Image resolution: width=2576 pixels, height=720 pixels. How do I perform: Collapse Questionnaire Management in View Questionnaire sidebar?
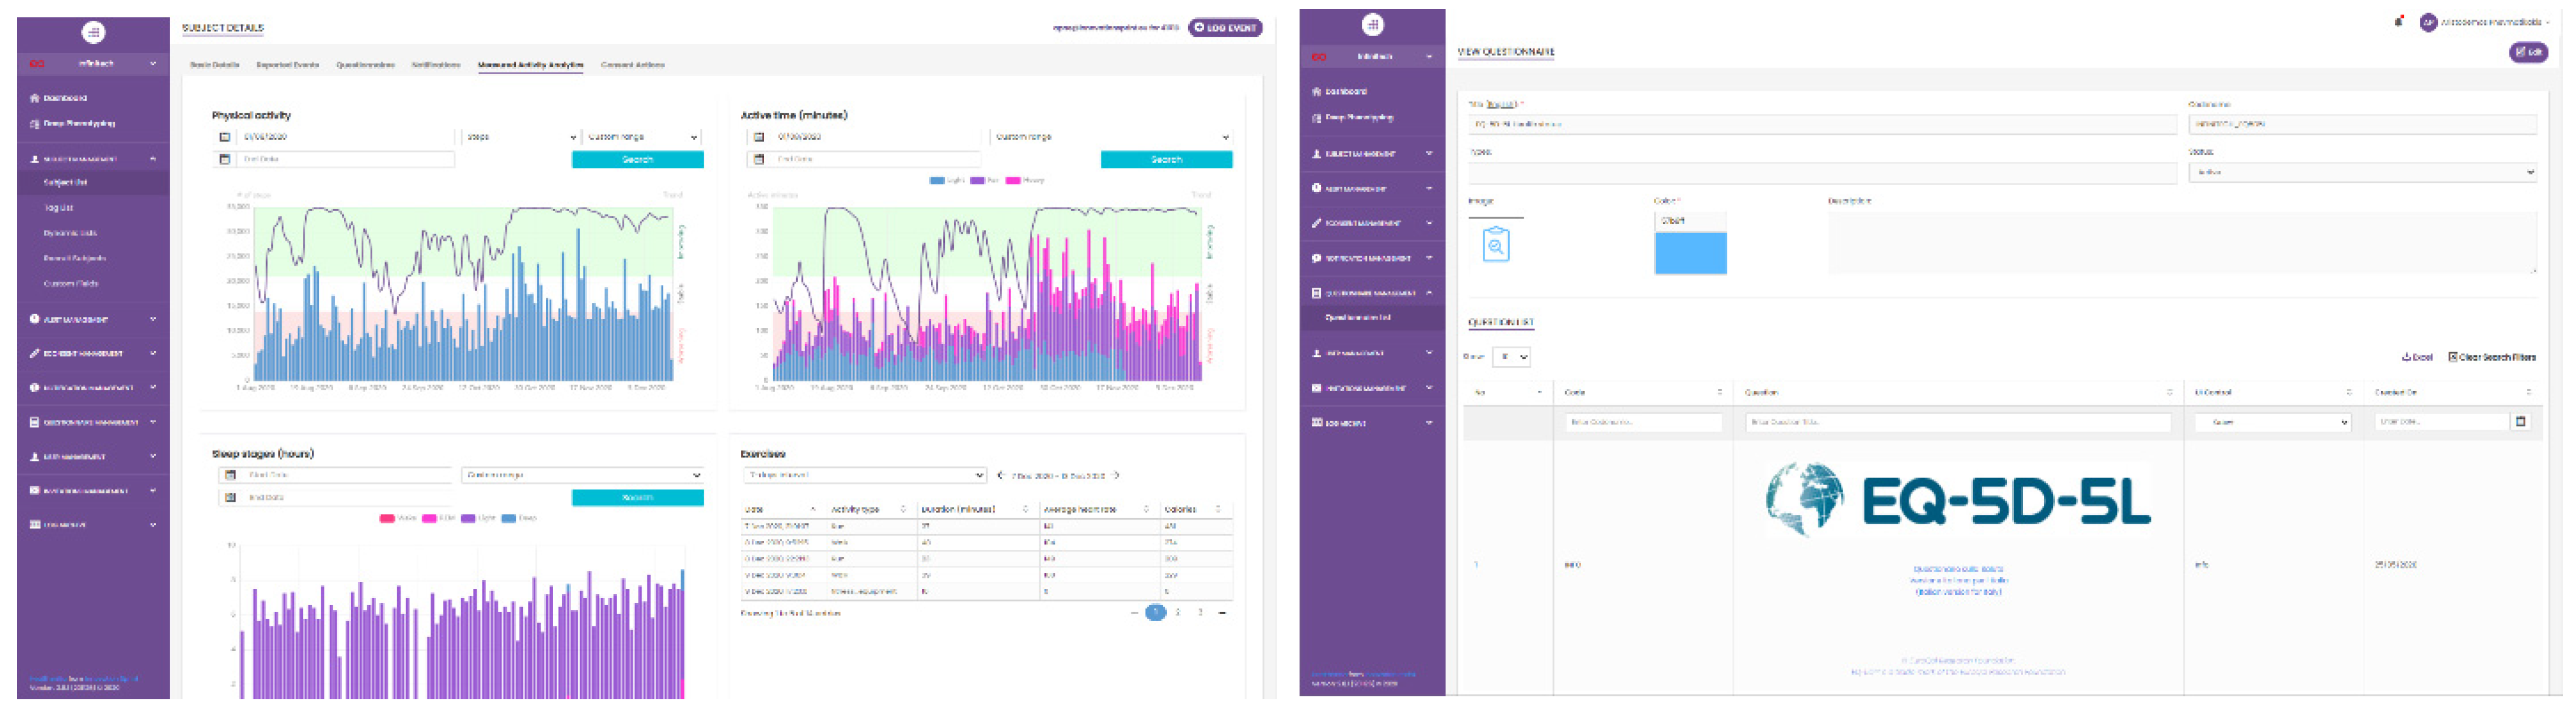click(x=1371, y=293)
